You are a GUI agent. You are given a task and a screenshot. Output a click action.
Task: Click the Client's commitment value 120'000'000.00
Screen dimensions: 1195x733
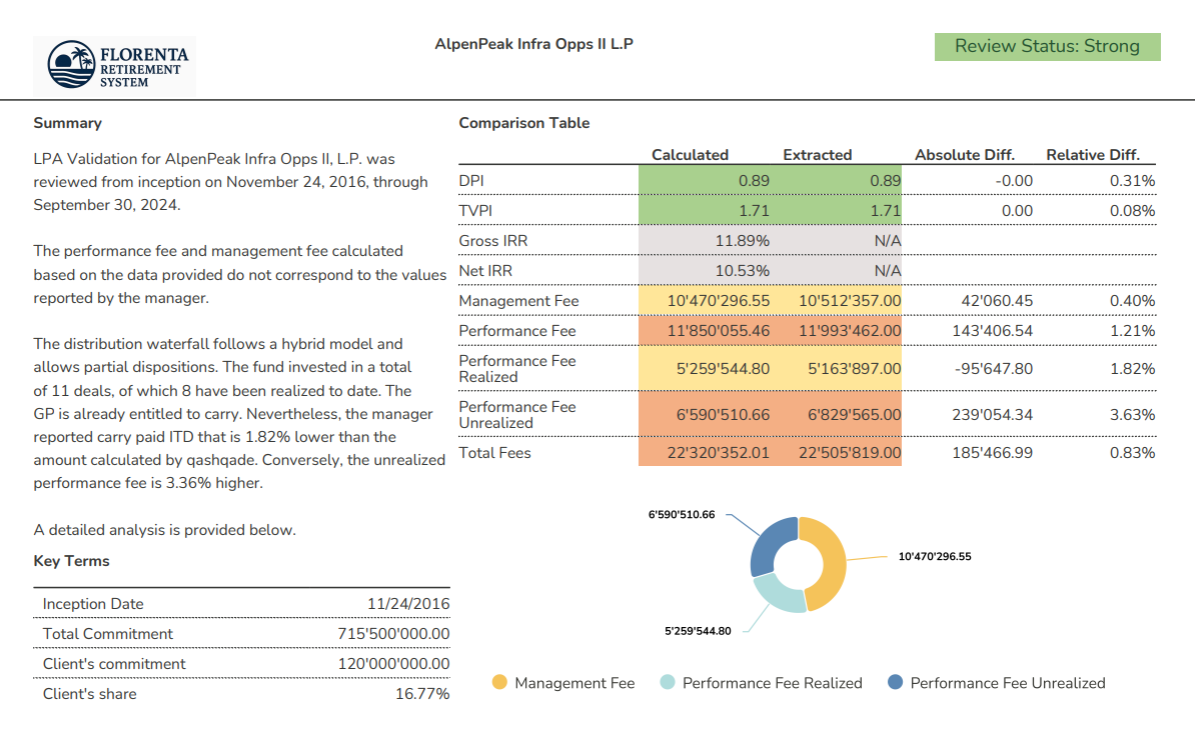pyautogui.click(x=394, y=664)
